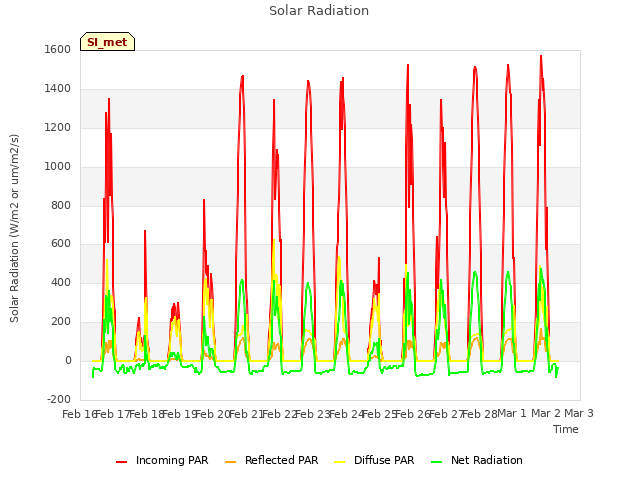This screenshot has width=640, height=480.
Task: Click the green Net Radiation legend swatch
Action: (437, 462)
